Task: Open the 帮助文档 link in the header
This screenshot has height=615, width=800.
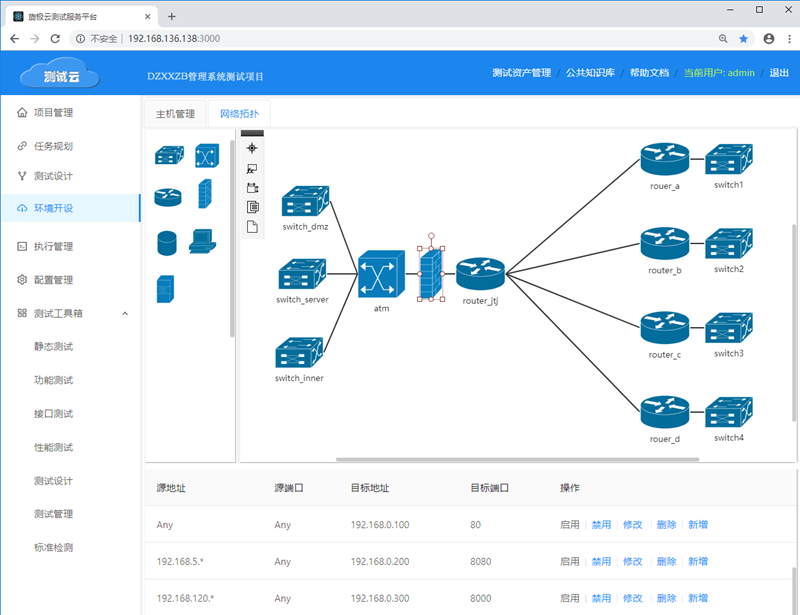Action: 649,73
